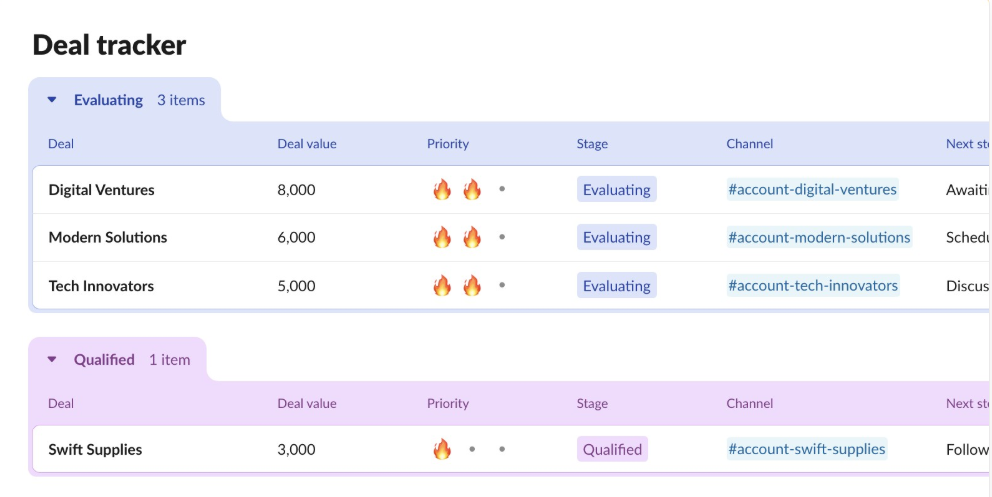Click the Deal value column header in Evaluating
The width and height of the screenshot is (992, 497).
(307, 144)
